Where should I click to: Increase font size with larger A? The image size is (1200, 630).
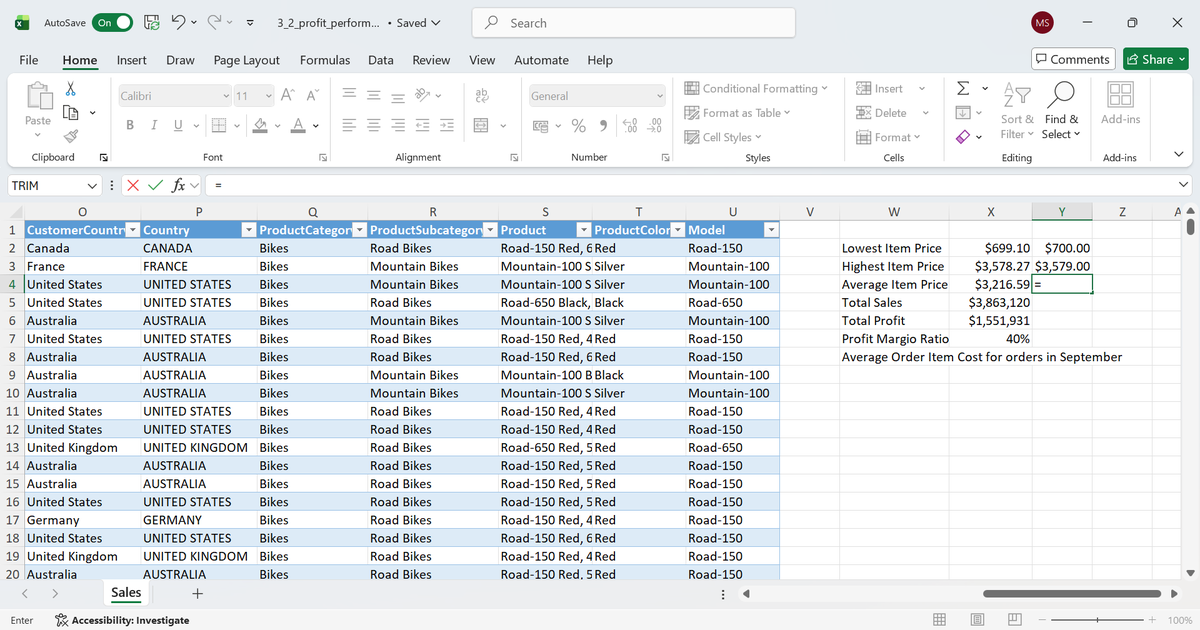tap(287, 95)
